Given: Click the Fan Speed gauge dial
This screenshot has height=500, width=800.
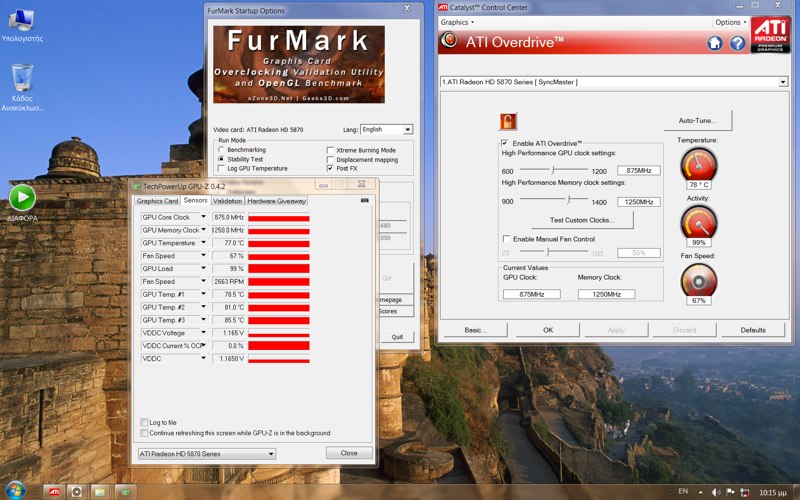Looking at the screenshot, I should 698,281.
